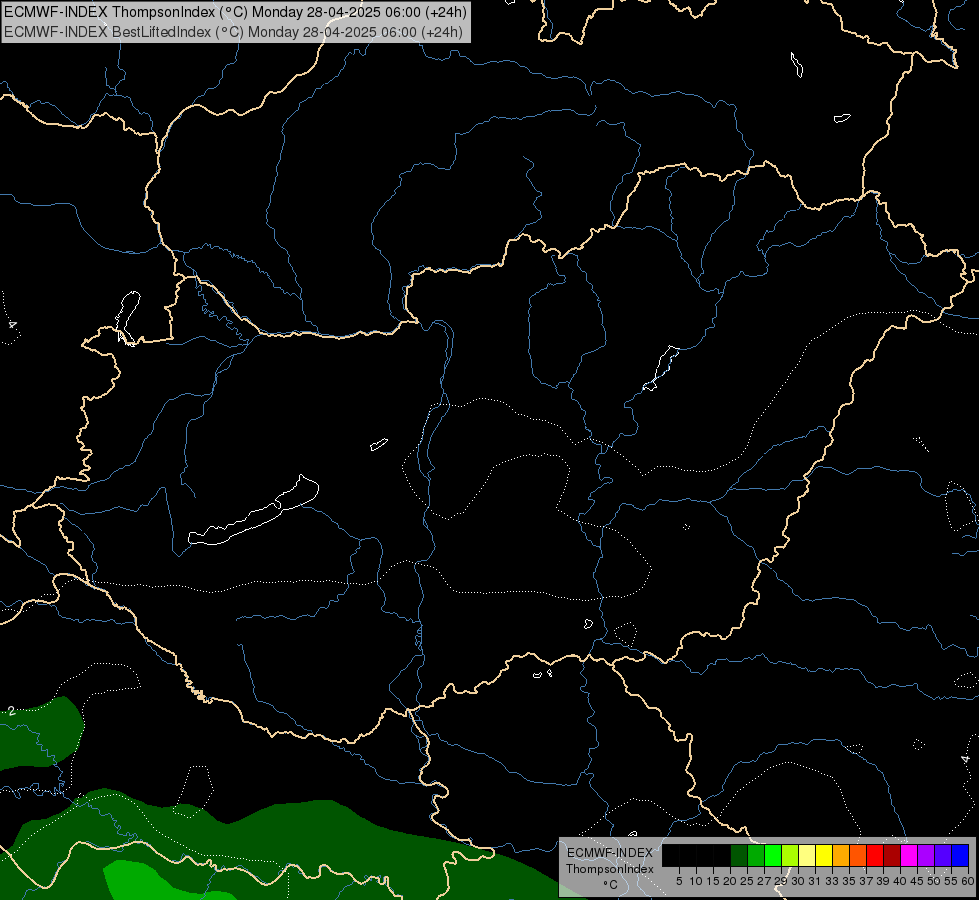Click legend tick label 35
The width and height of the screenshot is (979, 900).
click(849, 881)
